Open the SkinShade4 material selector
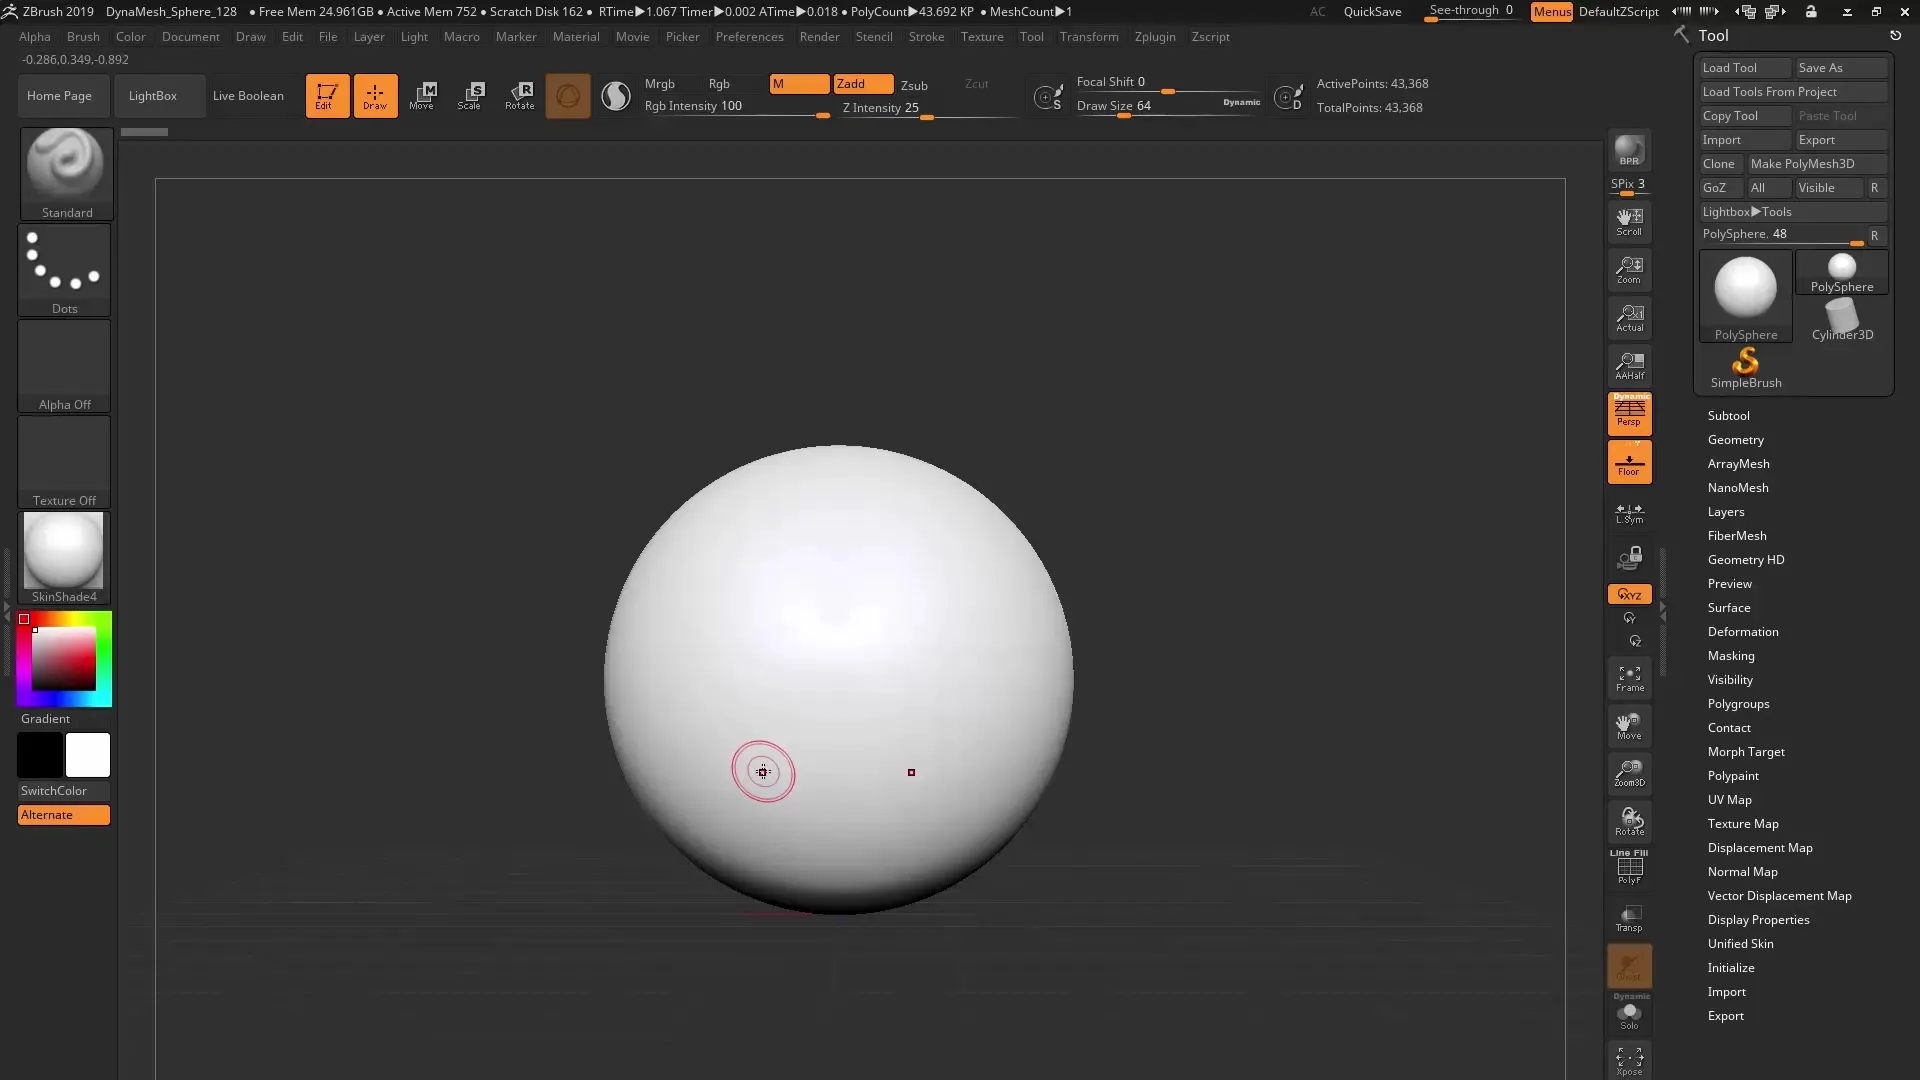The width and height of the screenshot is (1920, 1080). 64,557
